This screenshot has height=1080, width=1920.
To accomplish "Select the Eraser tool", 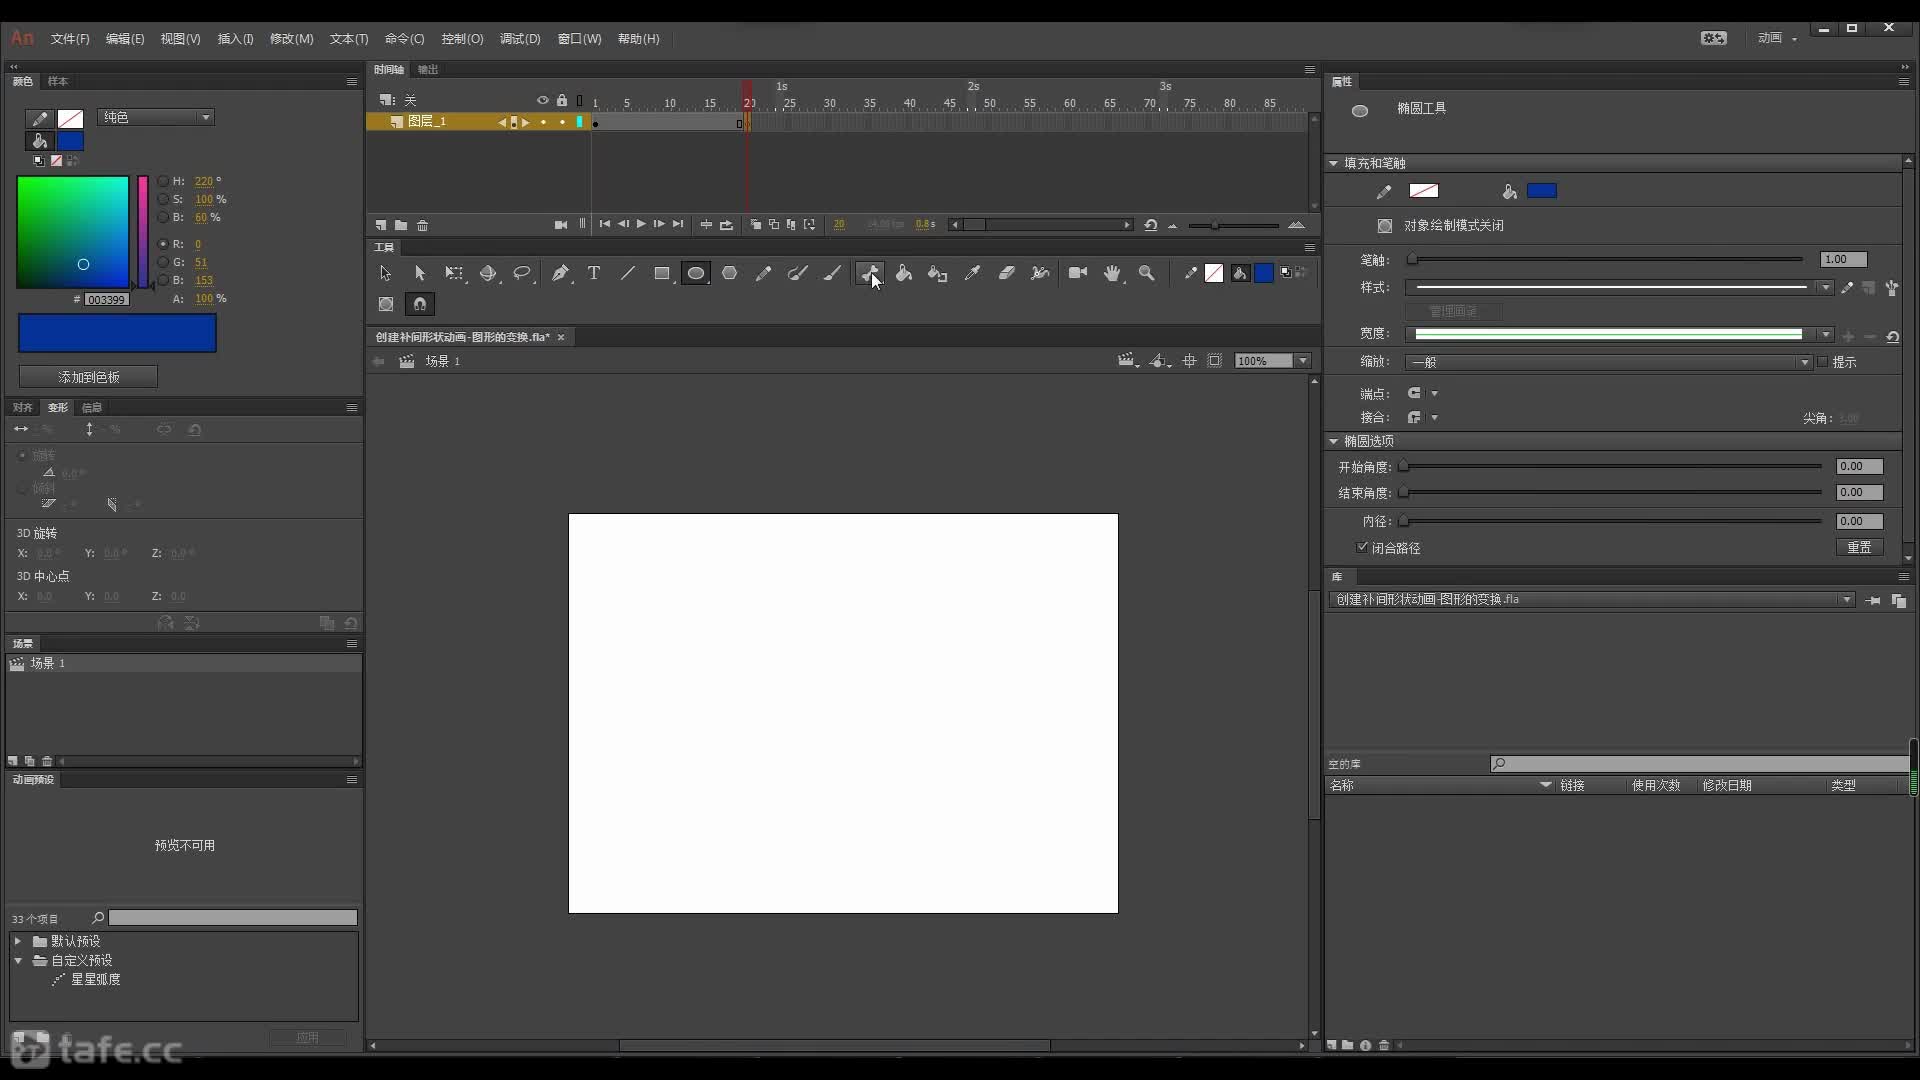I will [1007, 273].
